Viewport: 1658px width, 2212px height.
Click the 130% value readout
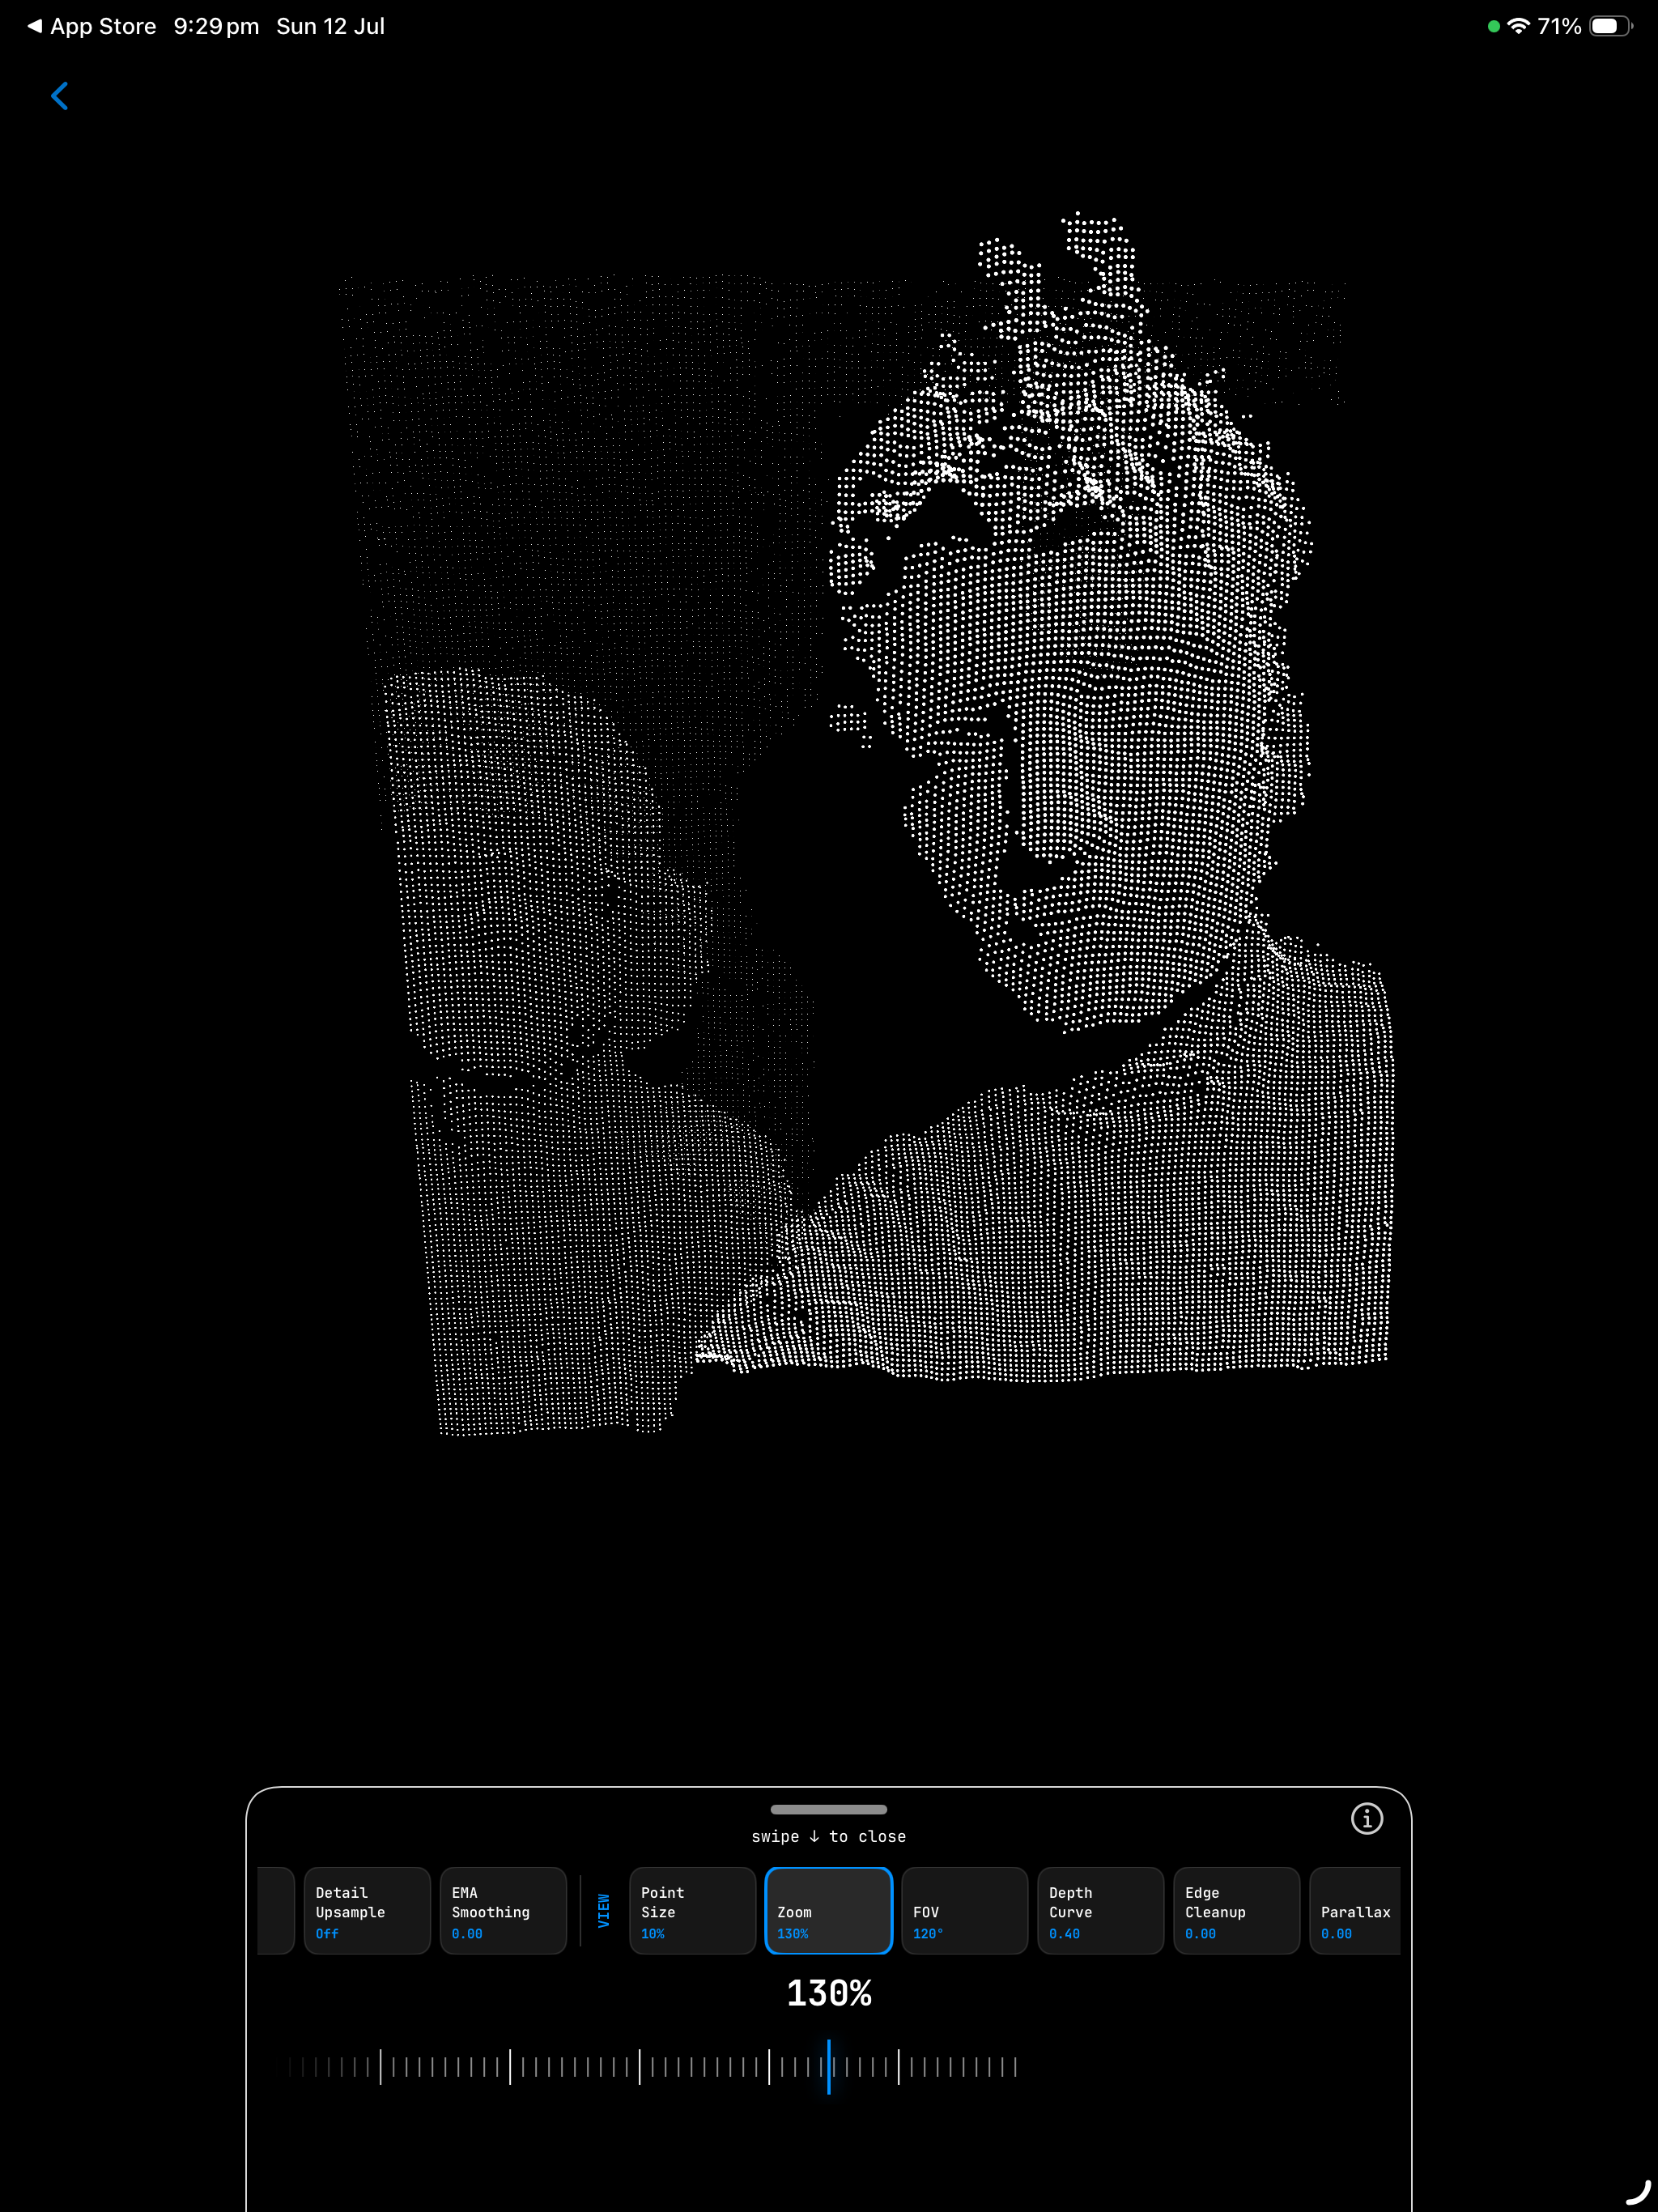pyautogui.click(x=828, y=1993)
